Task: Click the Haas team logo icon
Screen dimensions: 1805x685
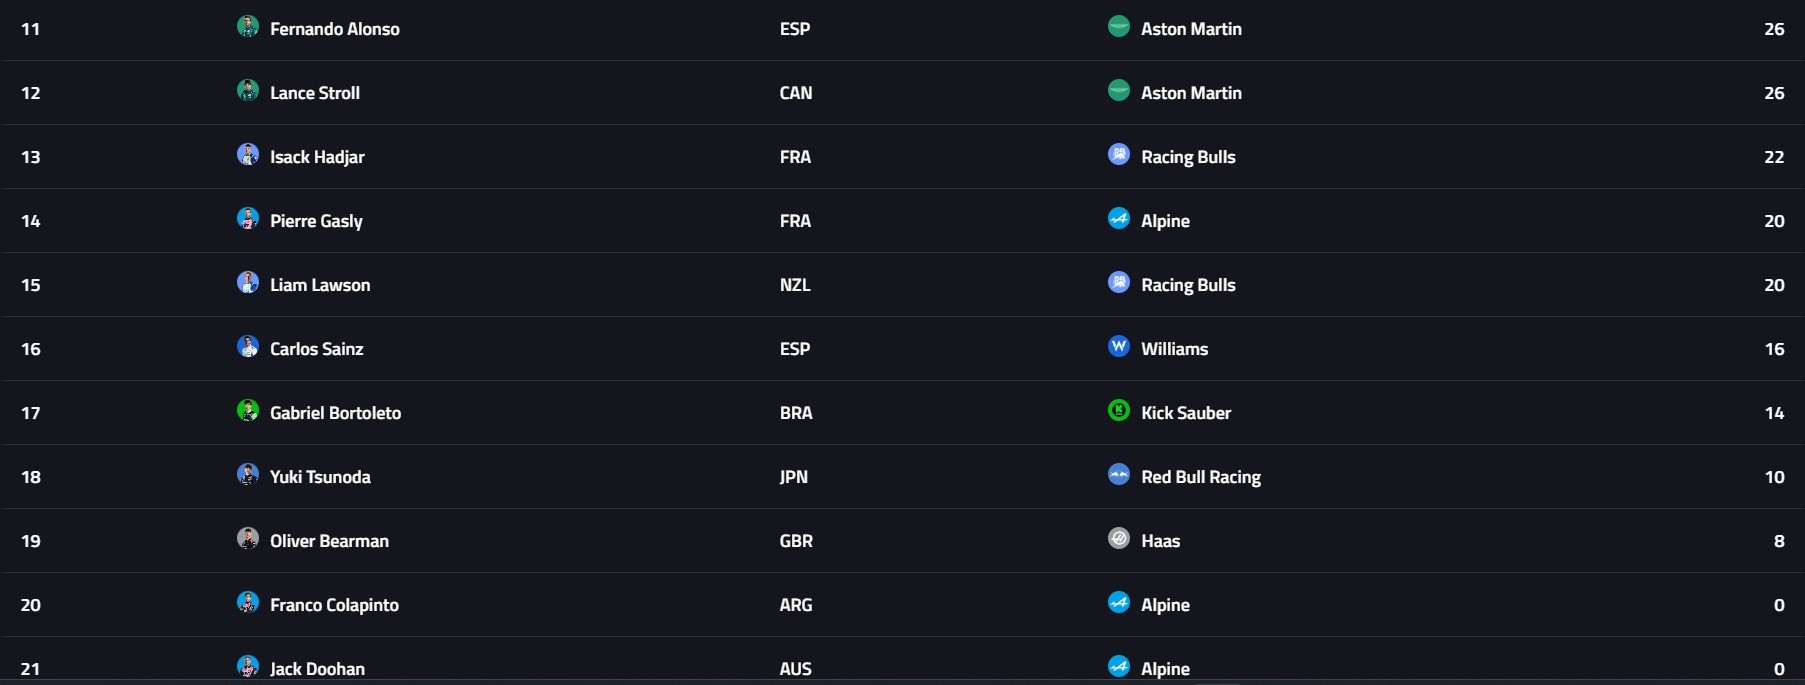Action: tap(1119, 538)
